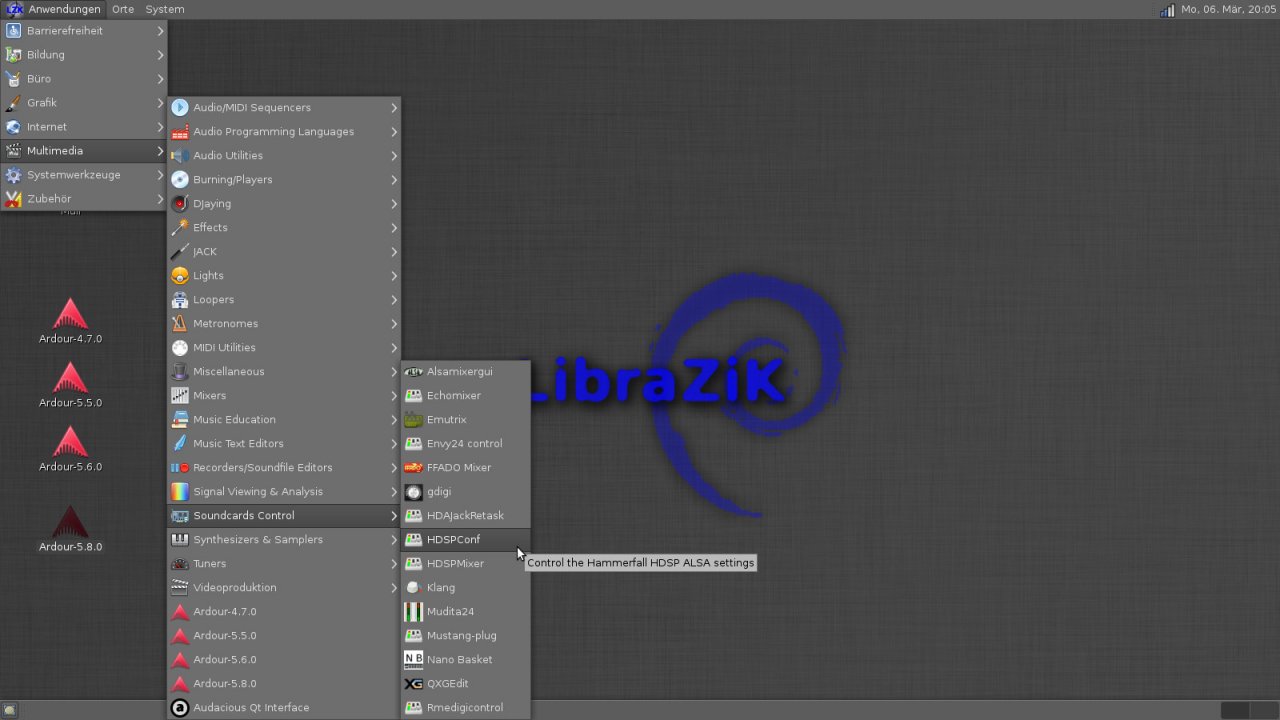Expand the Audio/MIDI Sequencers submenu arrow
The image size is (1280, 720).
394,107
